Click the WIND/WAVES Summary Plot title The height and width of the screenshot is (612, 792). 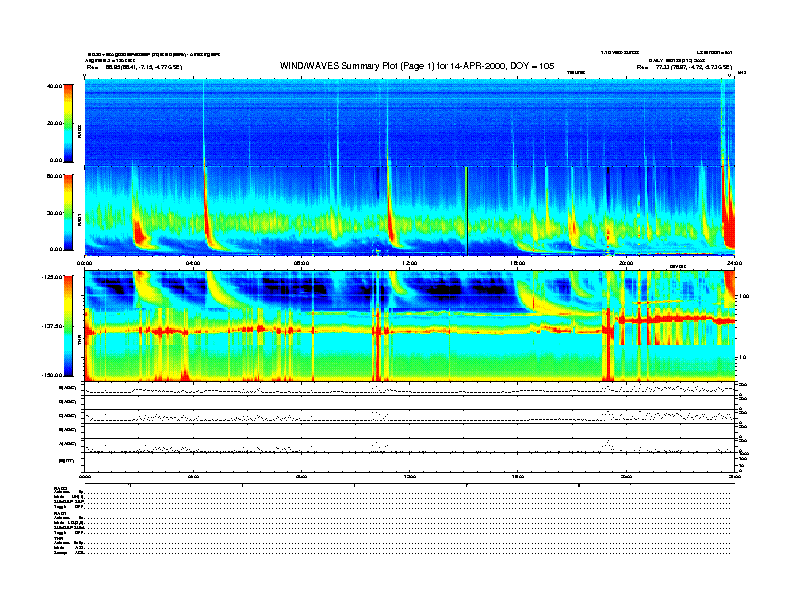click(417, 66)
